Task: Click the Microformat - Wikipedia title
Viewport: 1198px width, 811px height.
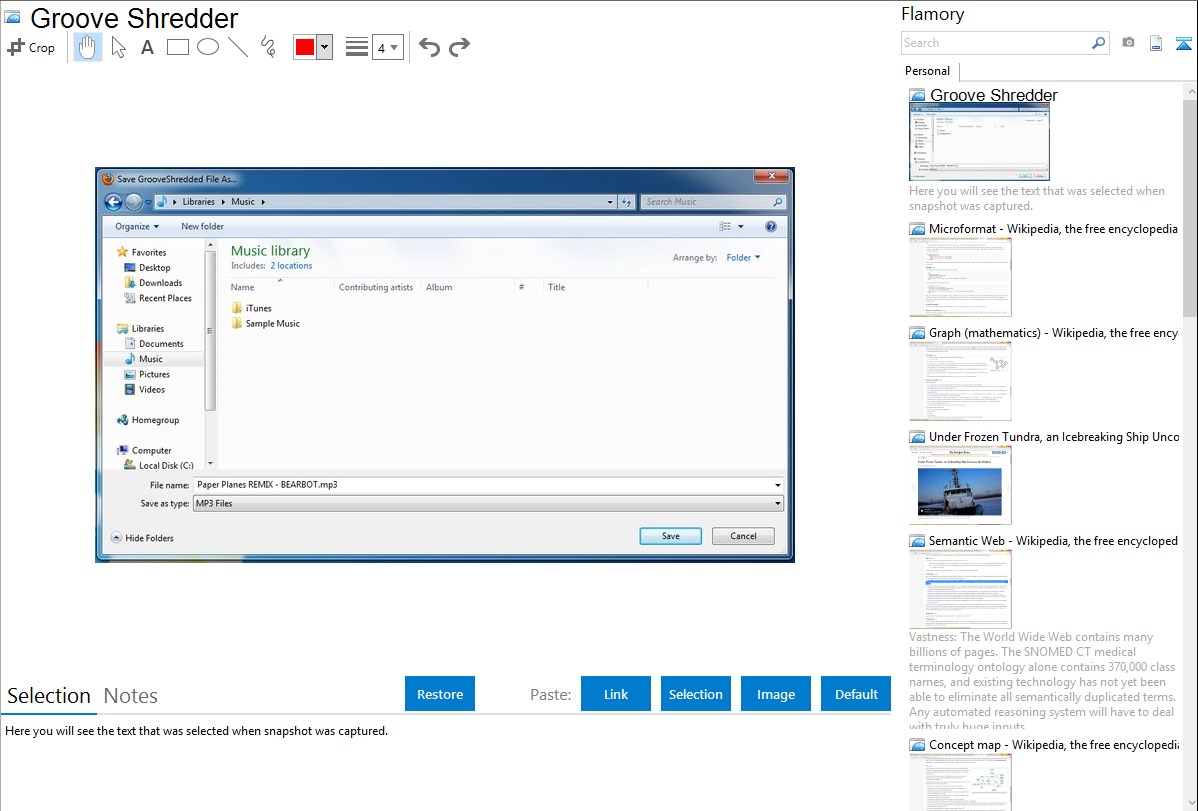Action: (x=1053, y=229)
